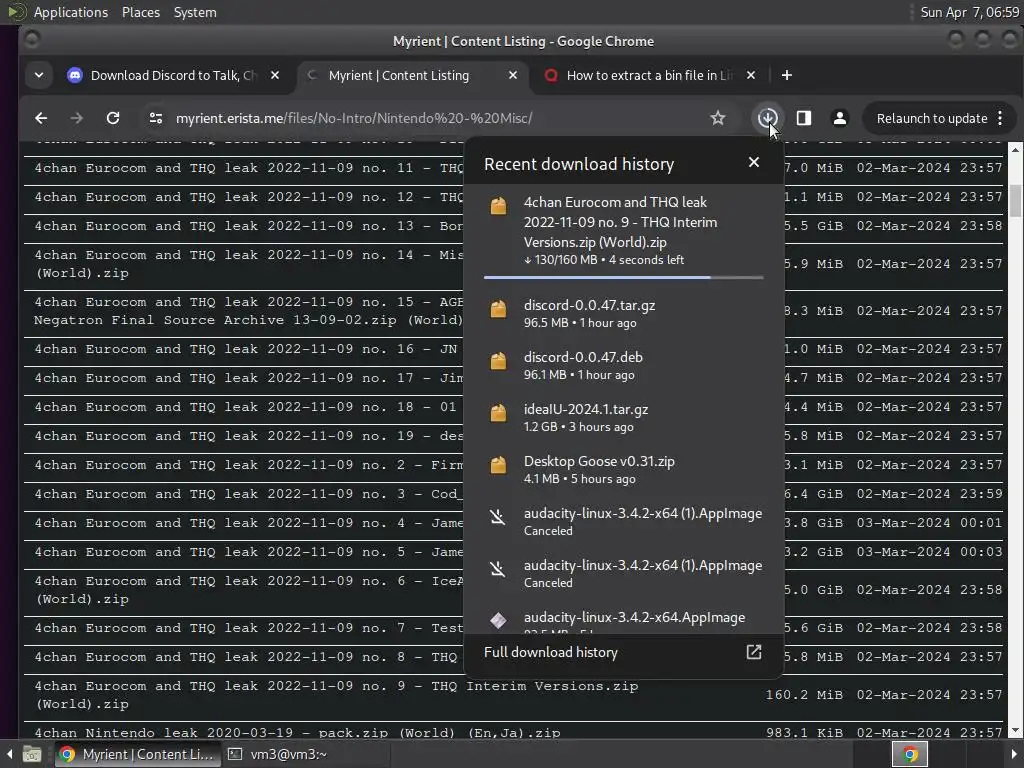Screen dimensions: 1024x768
Task: Click the 160.2 MiB file size cell
Action: tap(804, 695)
